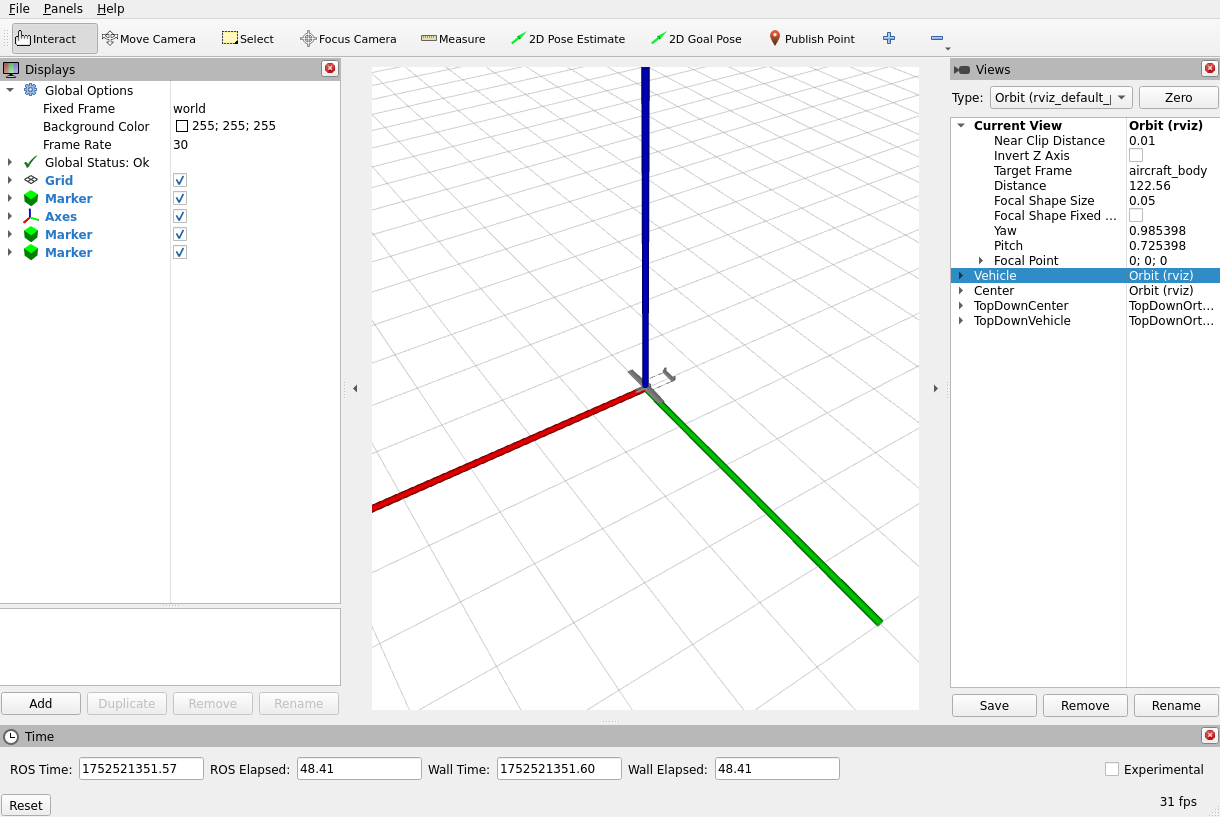
Task: Open the view Type dropdown
Action: [1060, 97]
